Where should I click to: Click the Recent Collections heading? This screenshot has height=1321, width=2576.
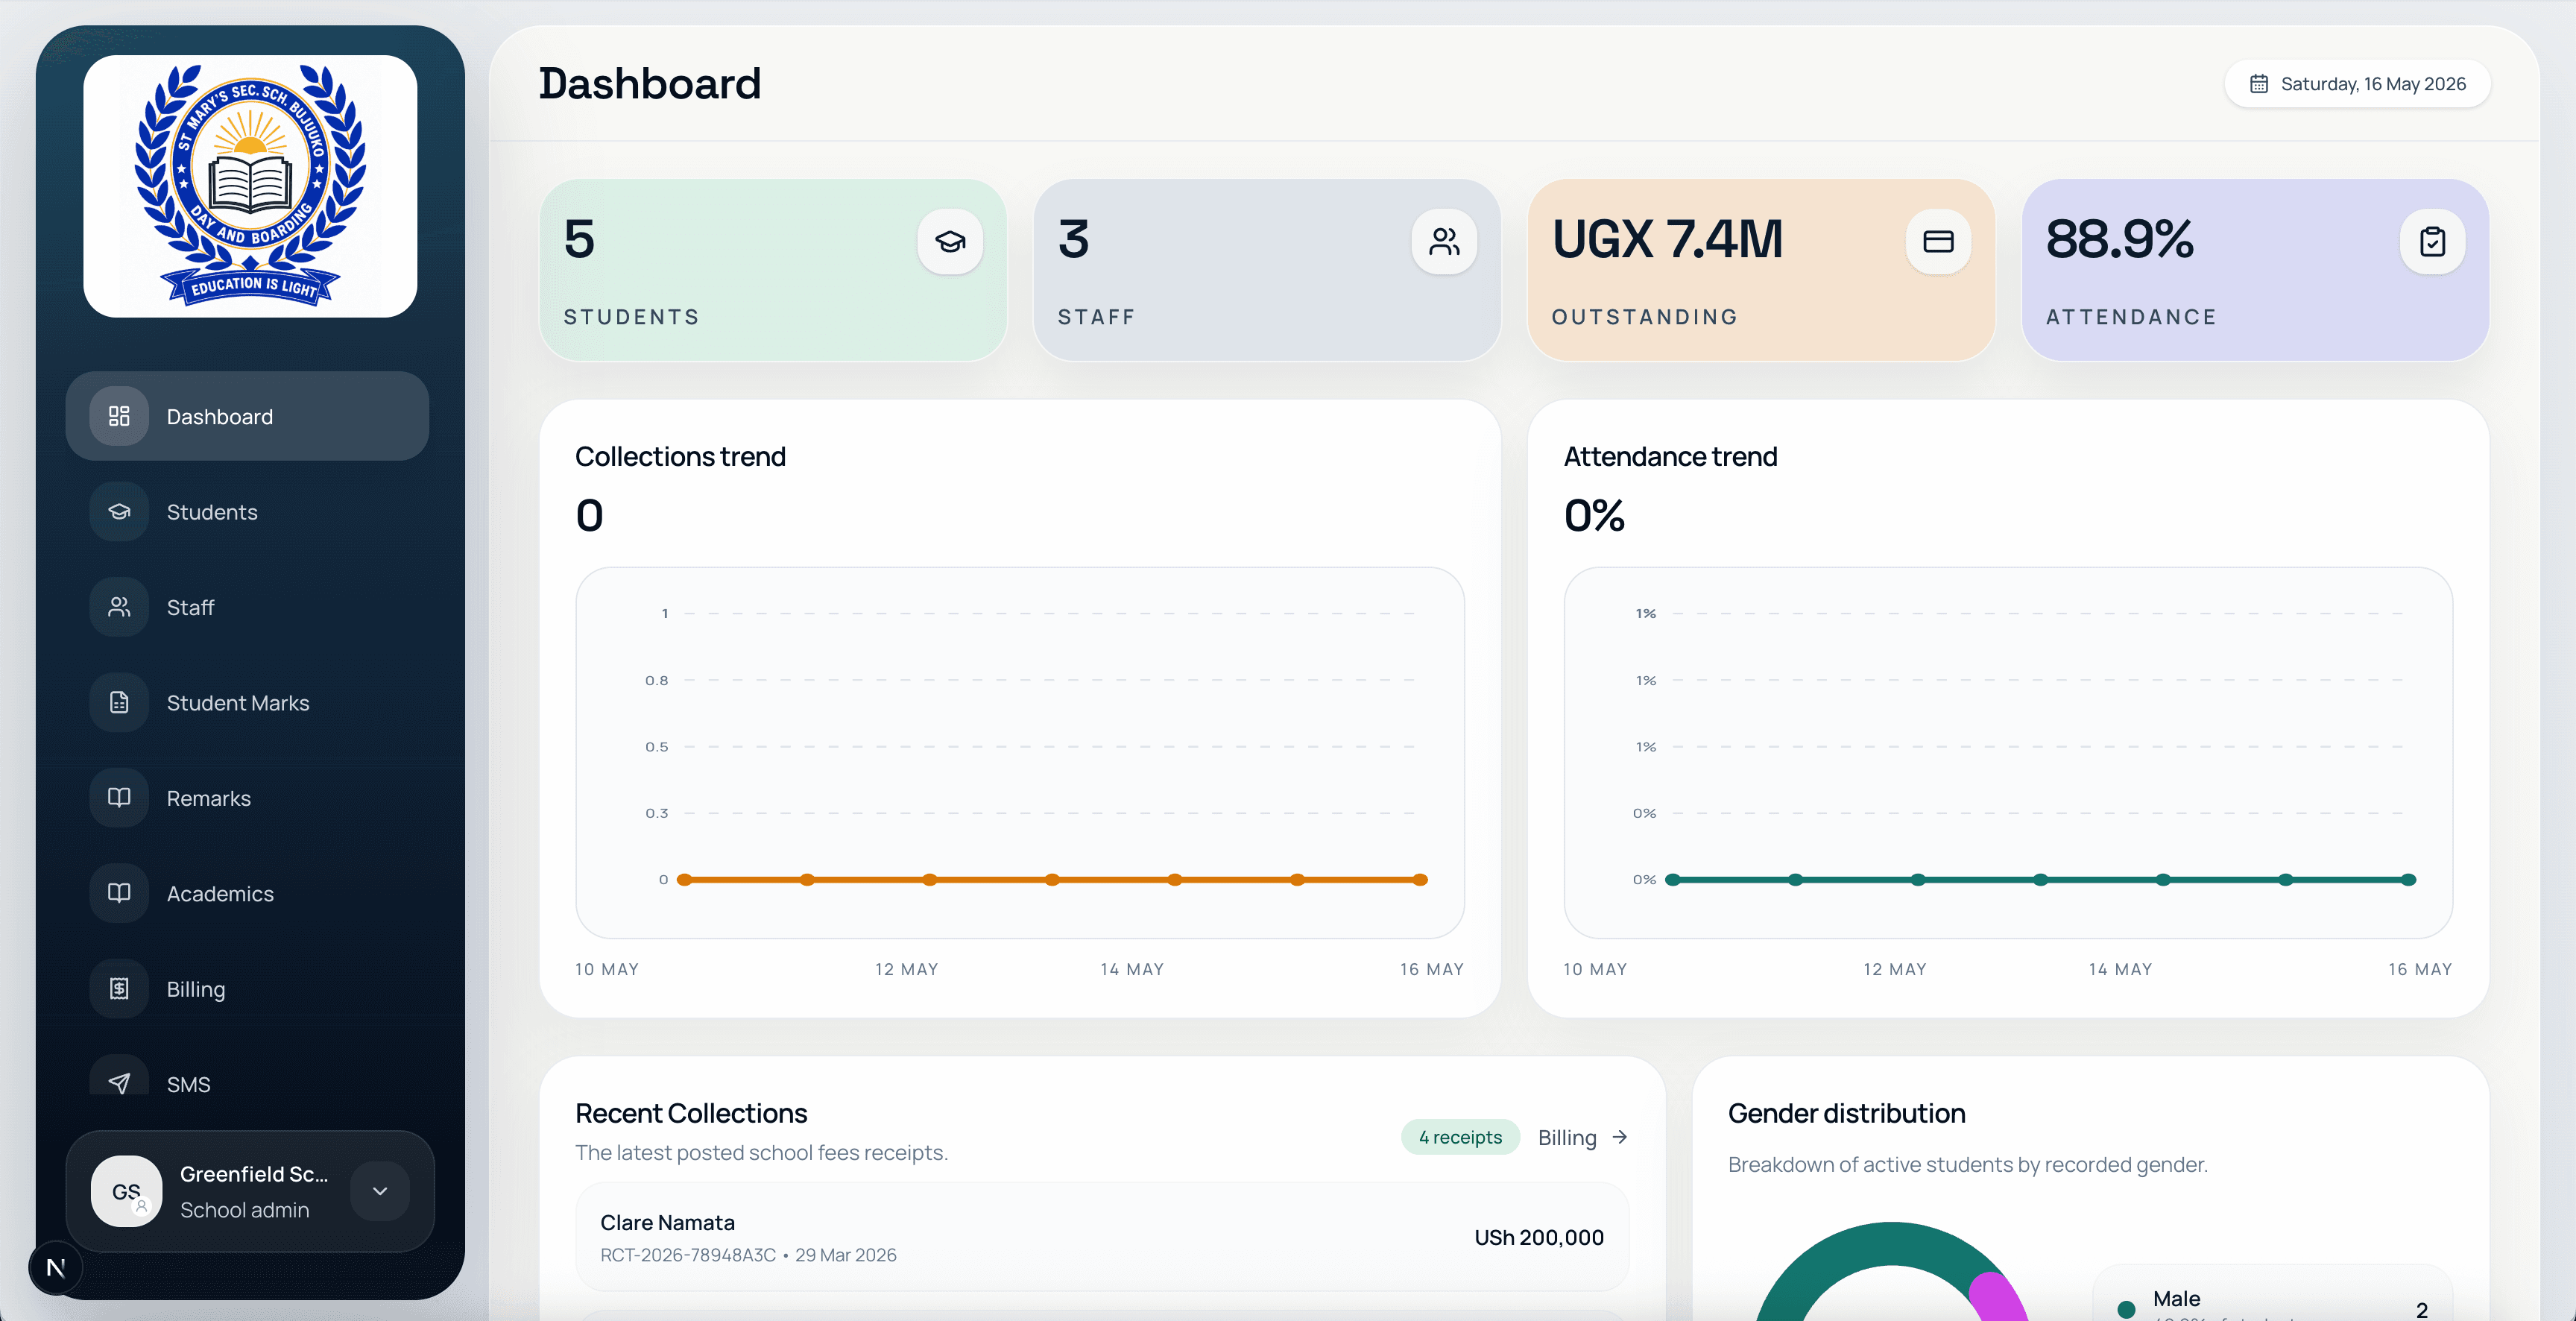point(691,1113)
